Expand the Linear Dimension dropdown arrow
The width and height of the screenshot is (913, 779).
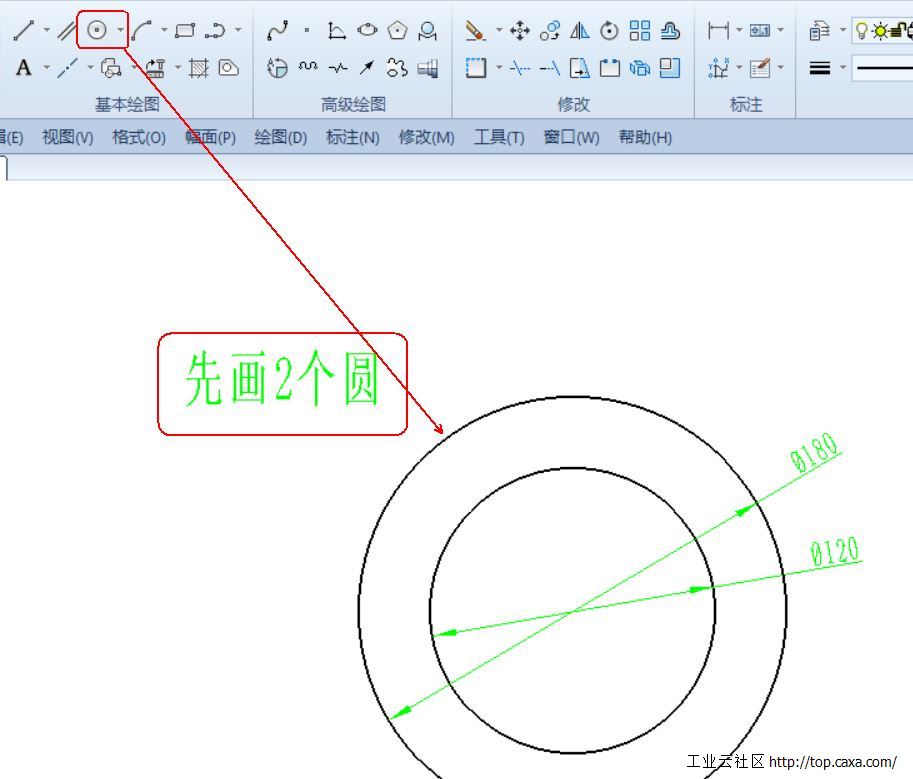[x=739, y=29]
